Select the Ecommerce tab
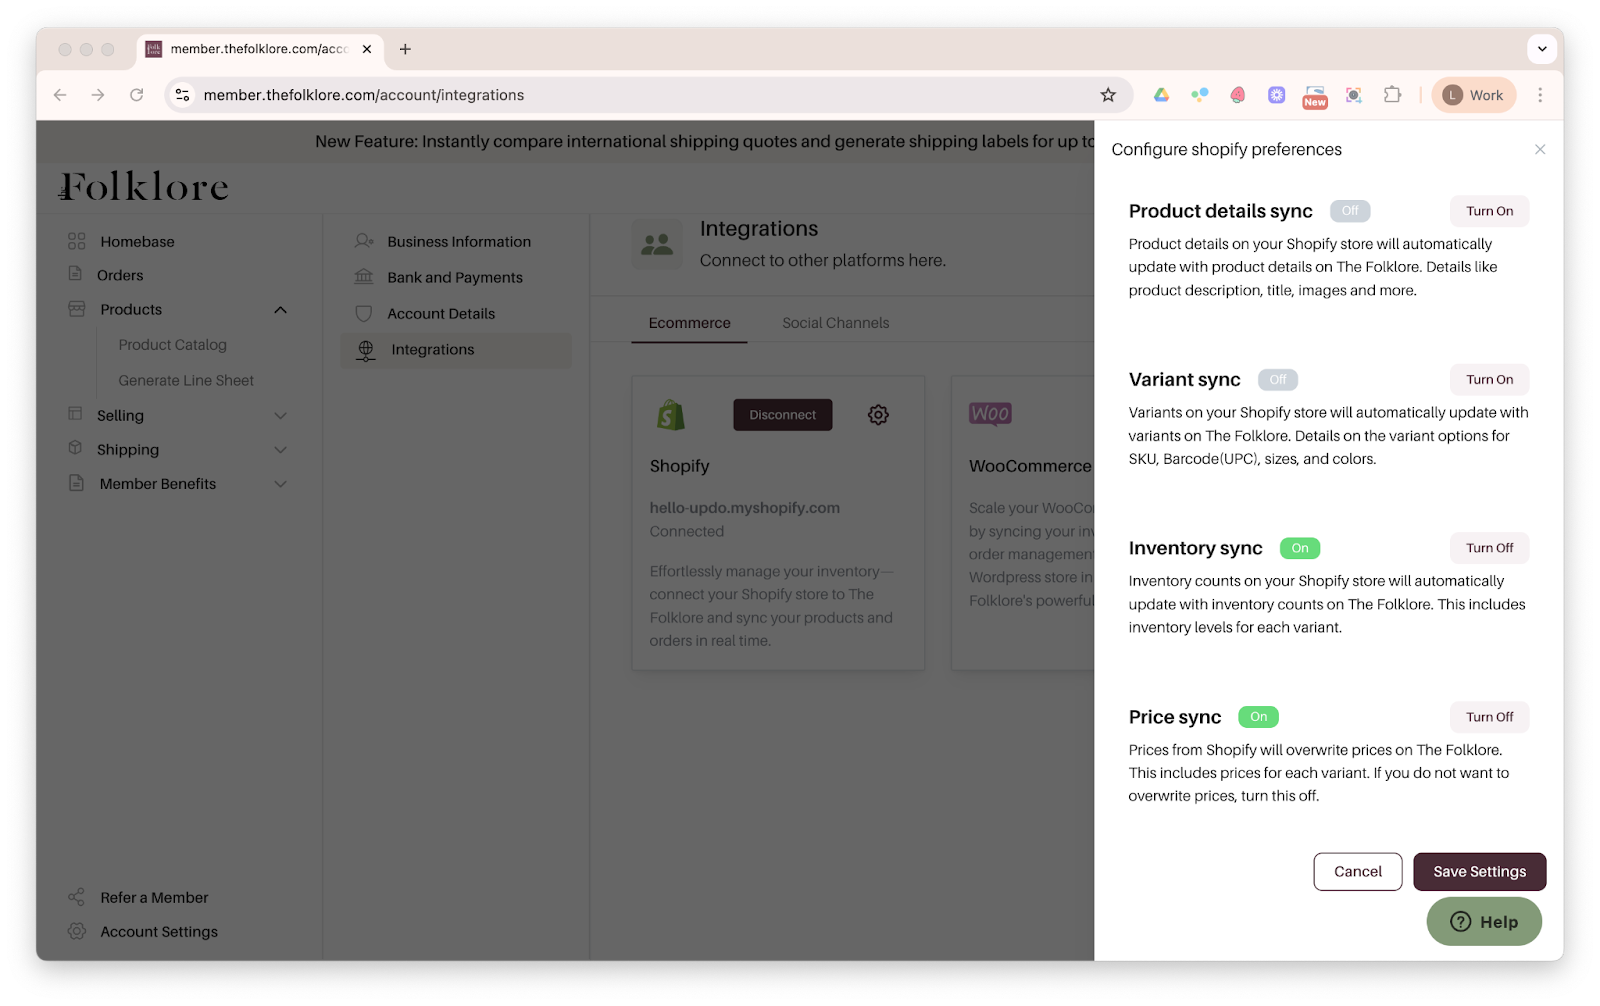This screenshot has height=1006, width=1600. 689,322
